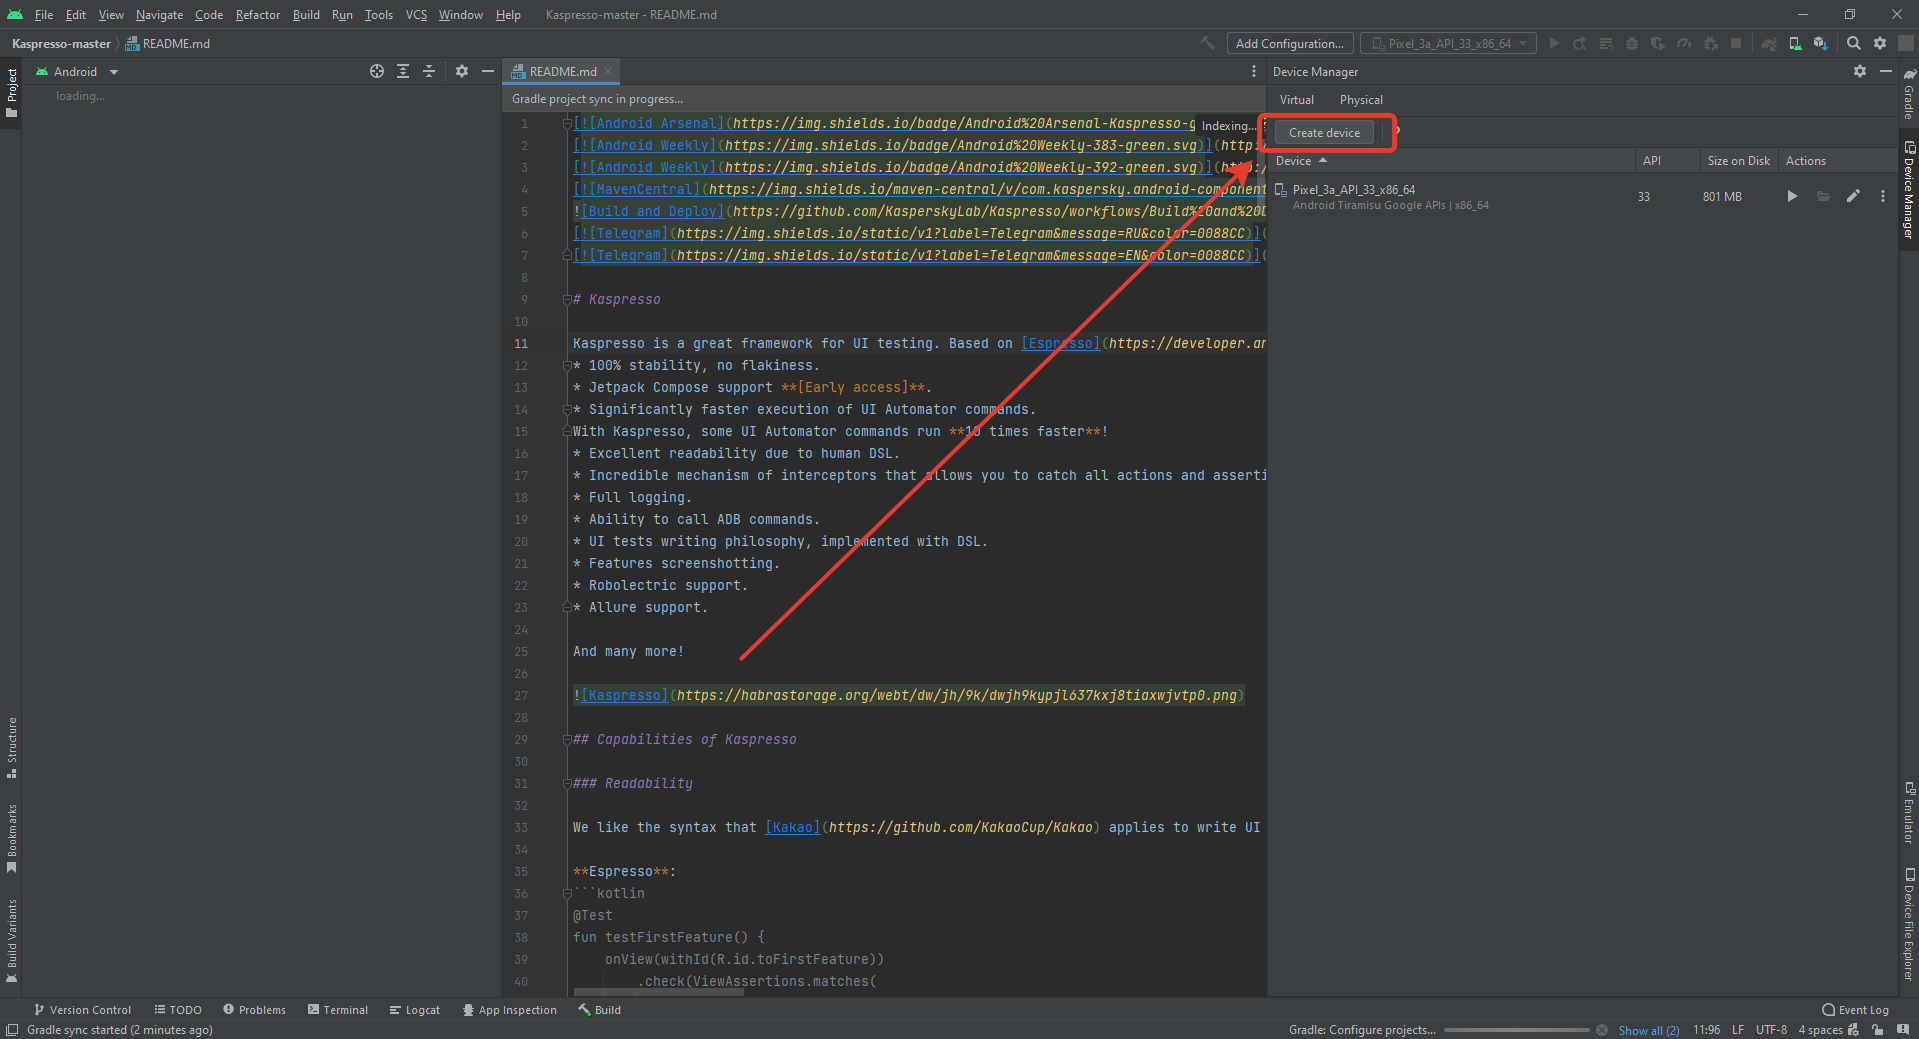Image resolution: width=1919 pixels, height=1039 pixels.
Task: Click the 4 spaces indent setting
Action: tap(1820, 1030)
